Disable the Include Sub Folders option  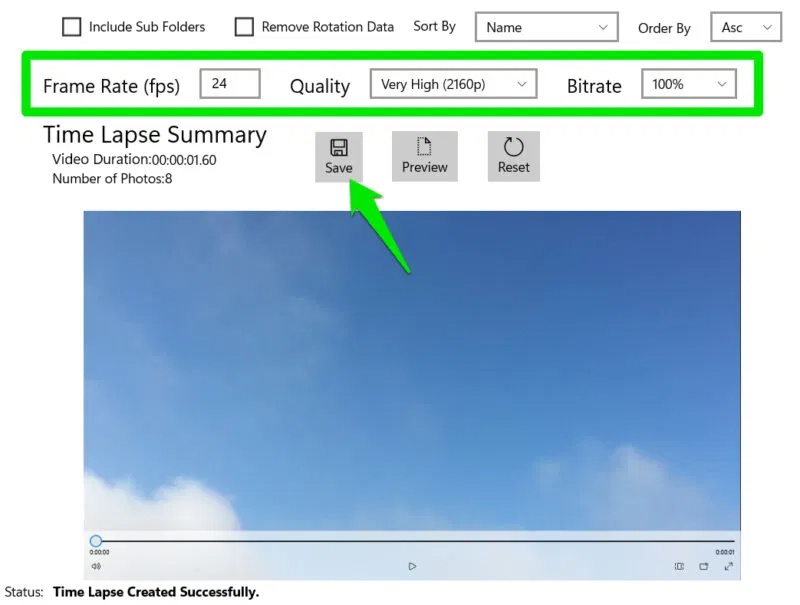pos(71,27)
